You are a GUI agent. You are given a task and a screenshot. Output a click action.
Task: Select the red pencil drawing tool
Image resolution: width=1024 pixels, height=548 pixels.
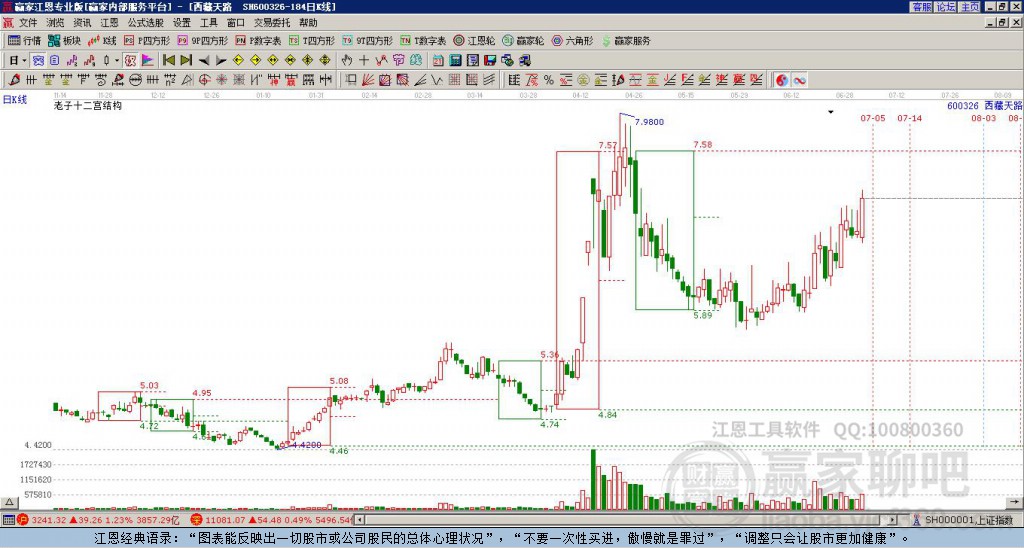click(14, 80)
